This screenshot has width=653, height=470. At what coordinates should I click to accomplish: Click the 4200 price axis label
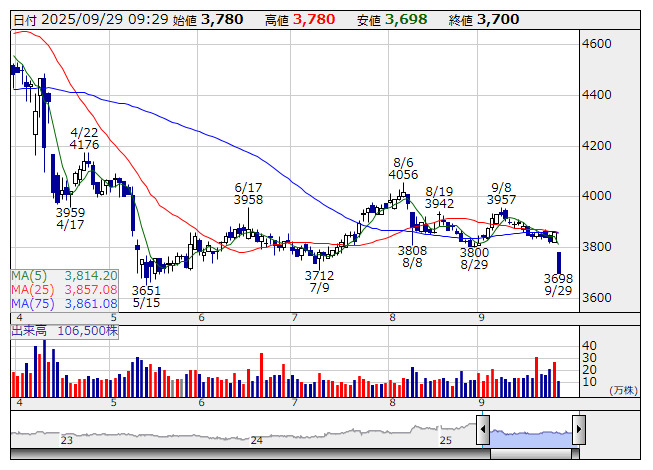pyautogui.click(x=597, y=146)
